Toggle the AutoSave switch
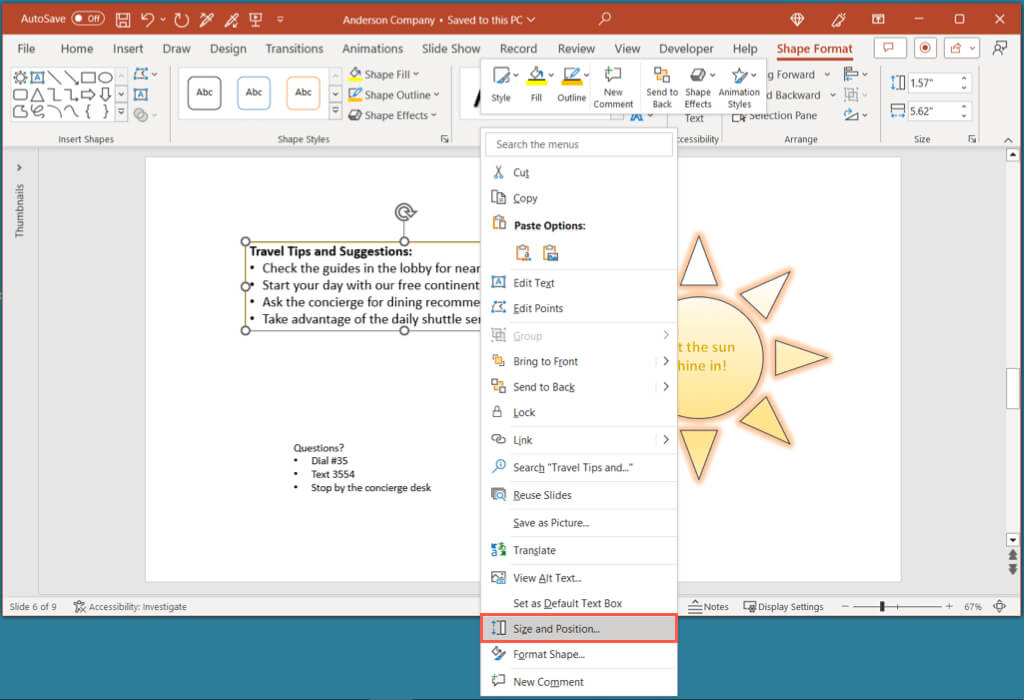Viewport: 1024px width, 700px height. click(88, 19)
